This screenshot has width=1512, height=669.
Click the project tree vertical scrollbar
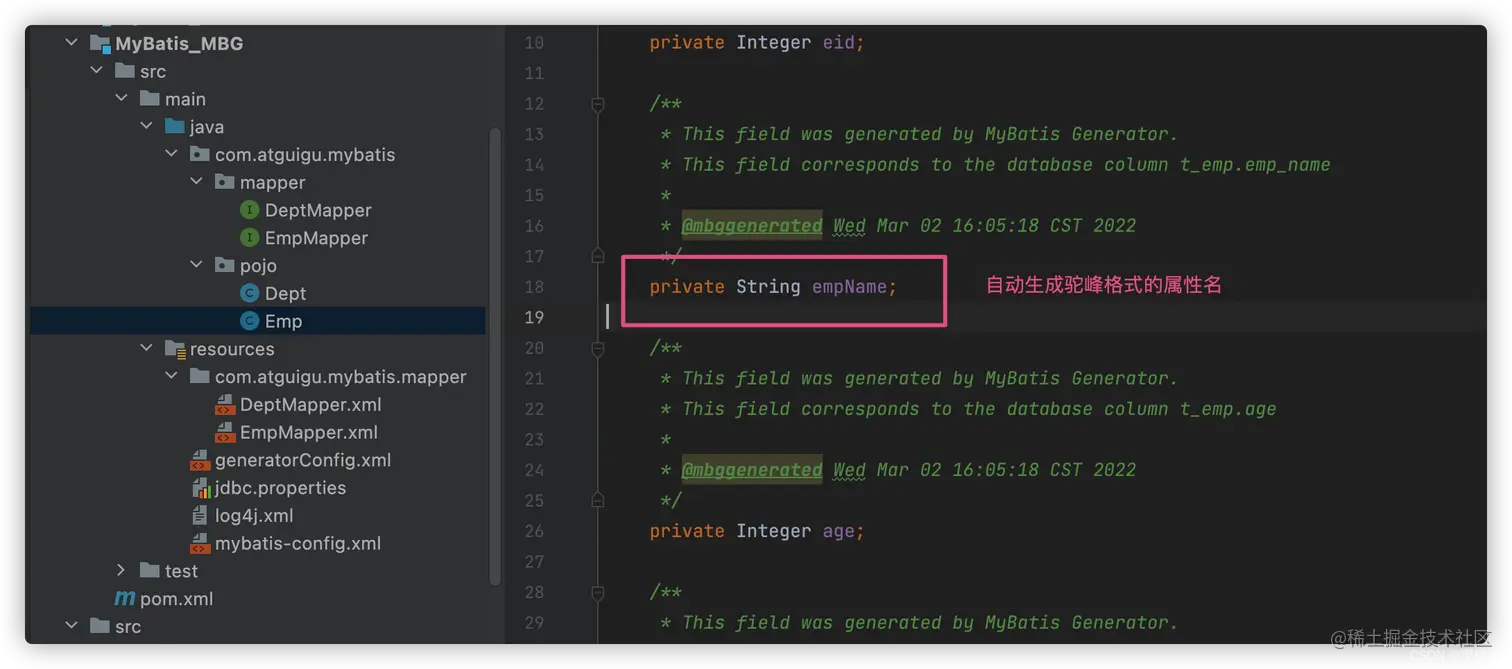494,355
